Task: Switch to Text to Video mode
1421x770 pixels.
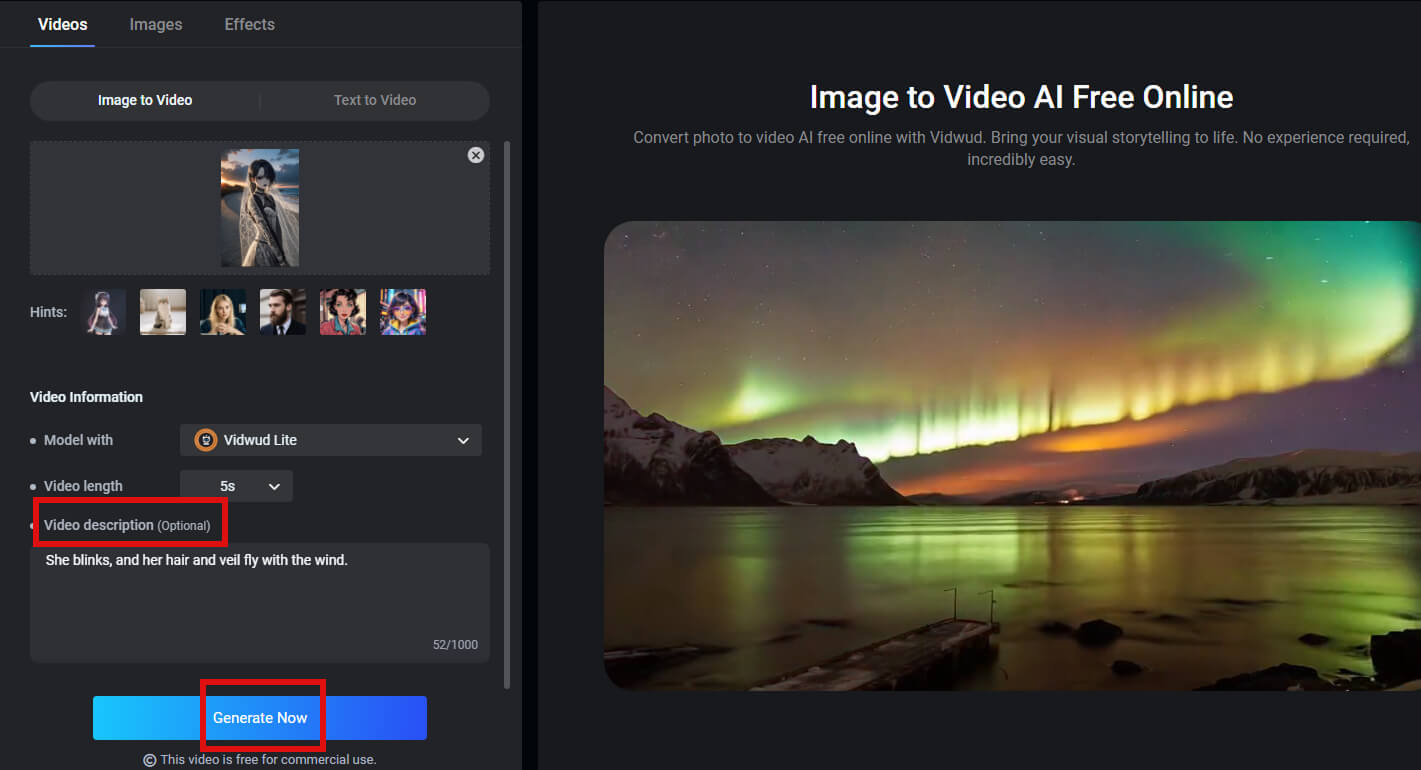Action: [374, 100]
